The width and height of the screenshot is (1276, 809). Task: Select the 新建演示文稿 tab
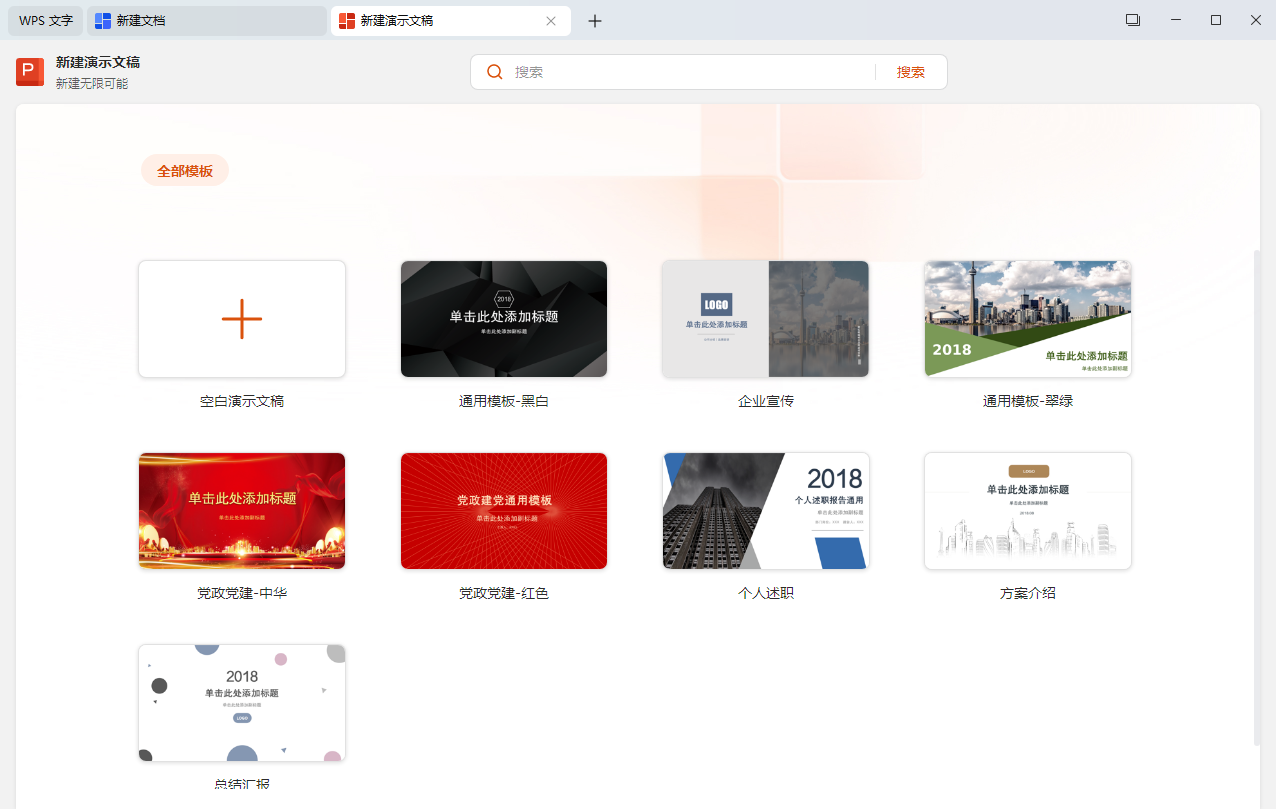[x=451, y=21]
